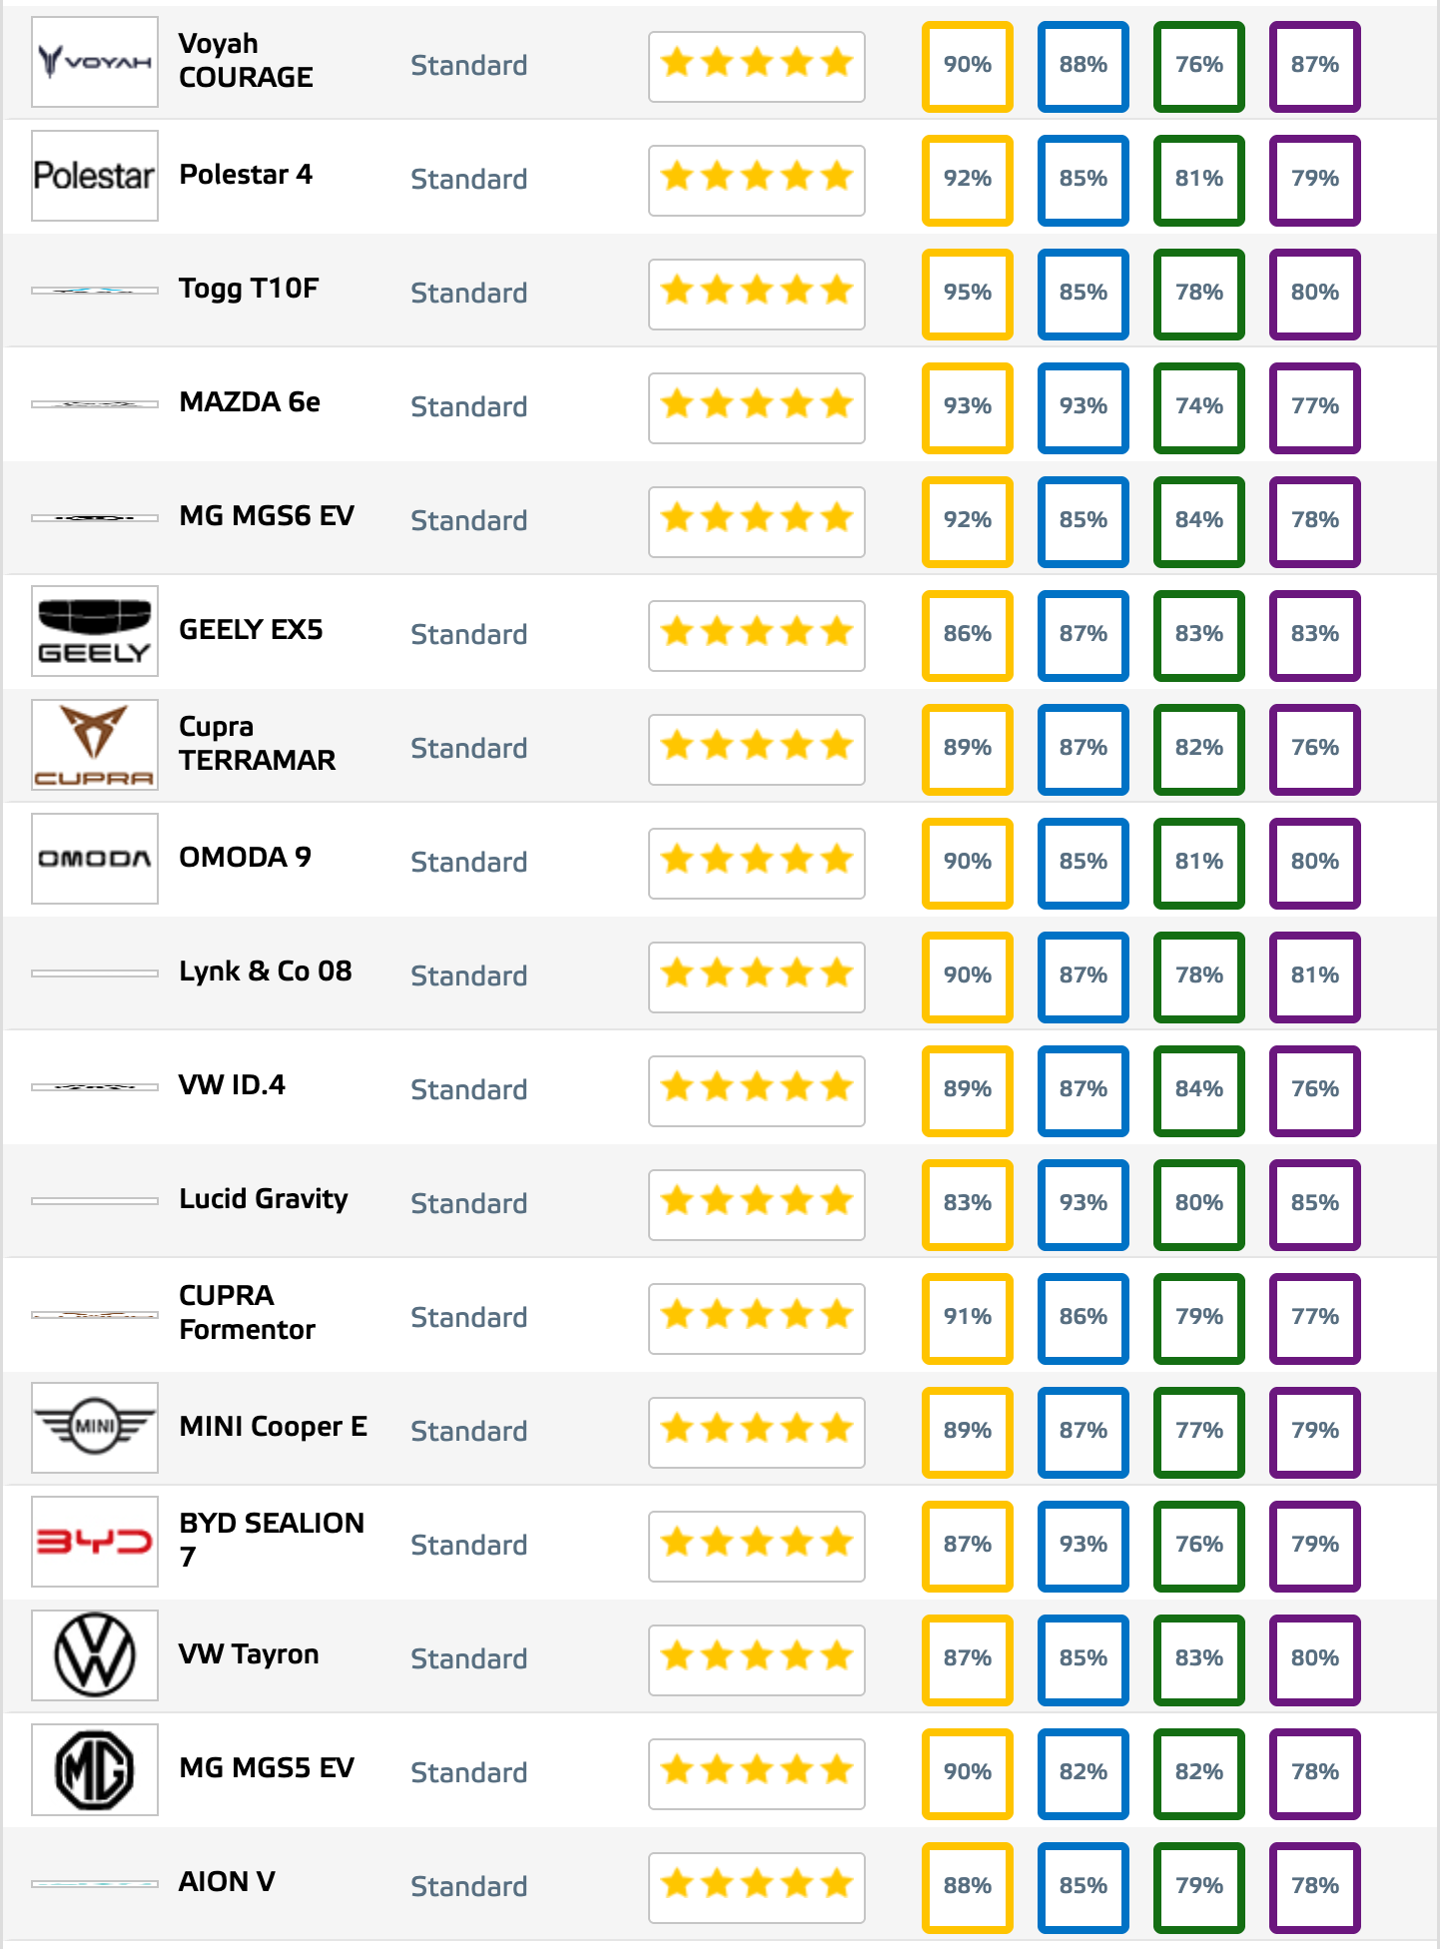Click the AION V model name
The image size is (1440, 1949).
click(x=227, y=1882)
